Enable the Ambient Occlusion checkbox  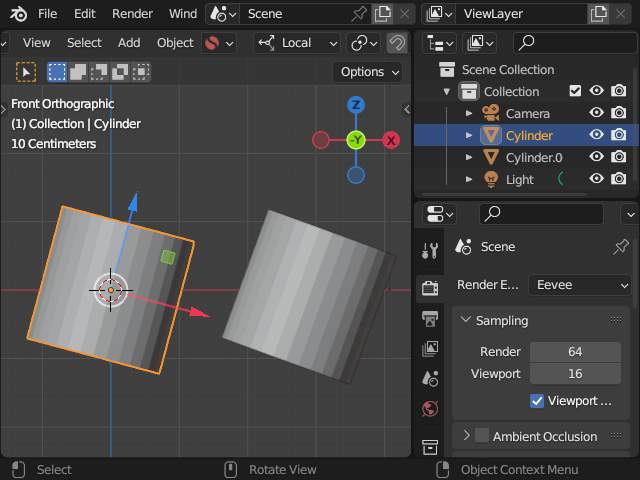pyautogui.click(x=482, y=436)
